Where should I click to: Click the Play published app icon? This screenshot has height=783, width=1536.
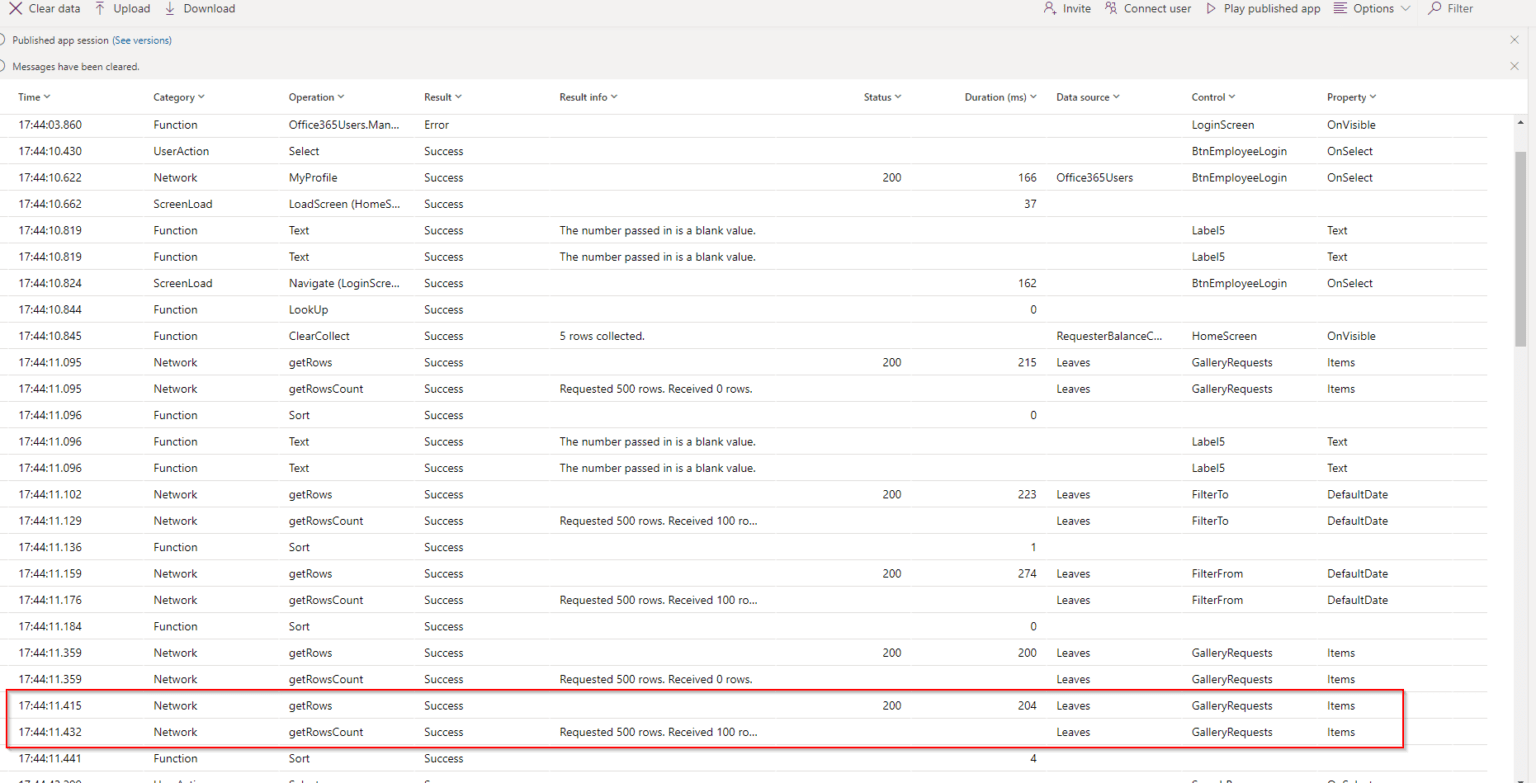tap(1210, 8)
